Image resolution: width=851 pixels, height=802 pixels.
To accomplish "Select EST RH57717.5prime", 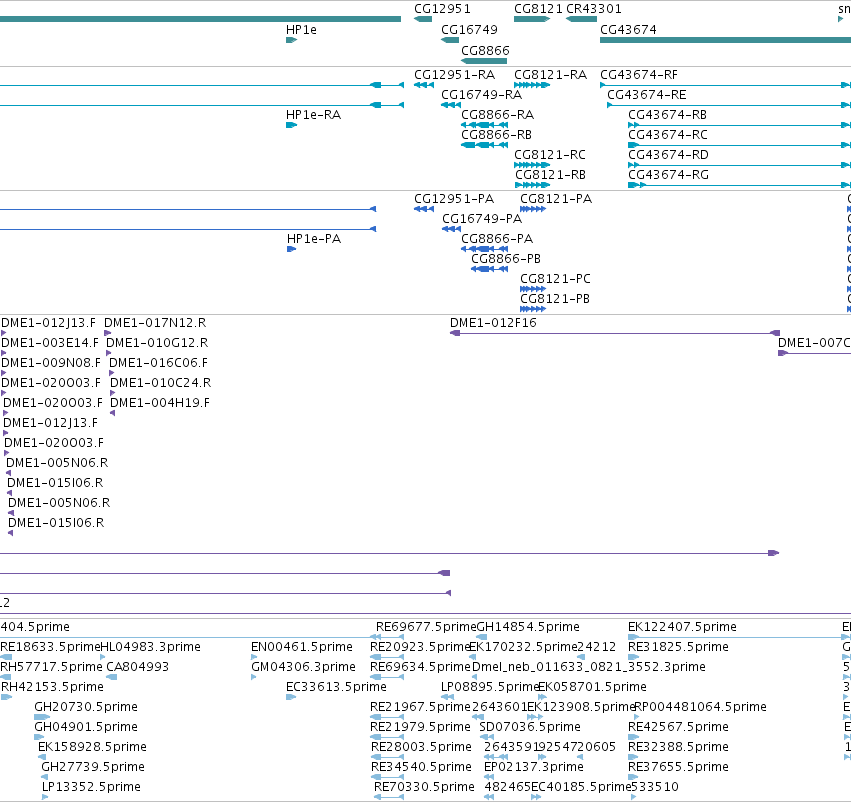I will click(51, 666).
